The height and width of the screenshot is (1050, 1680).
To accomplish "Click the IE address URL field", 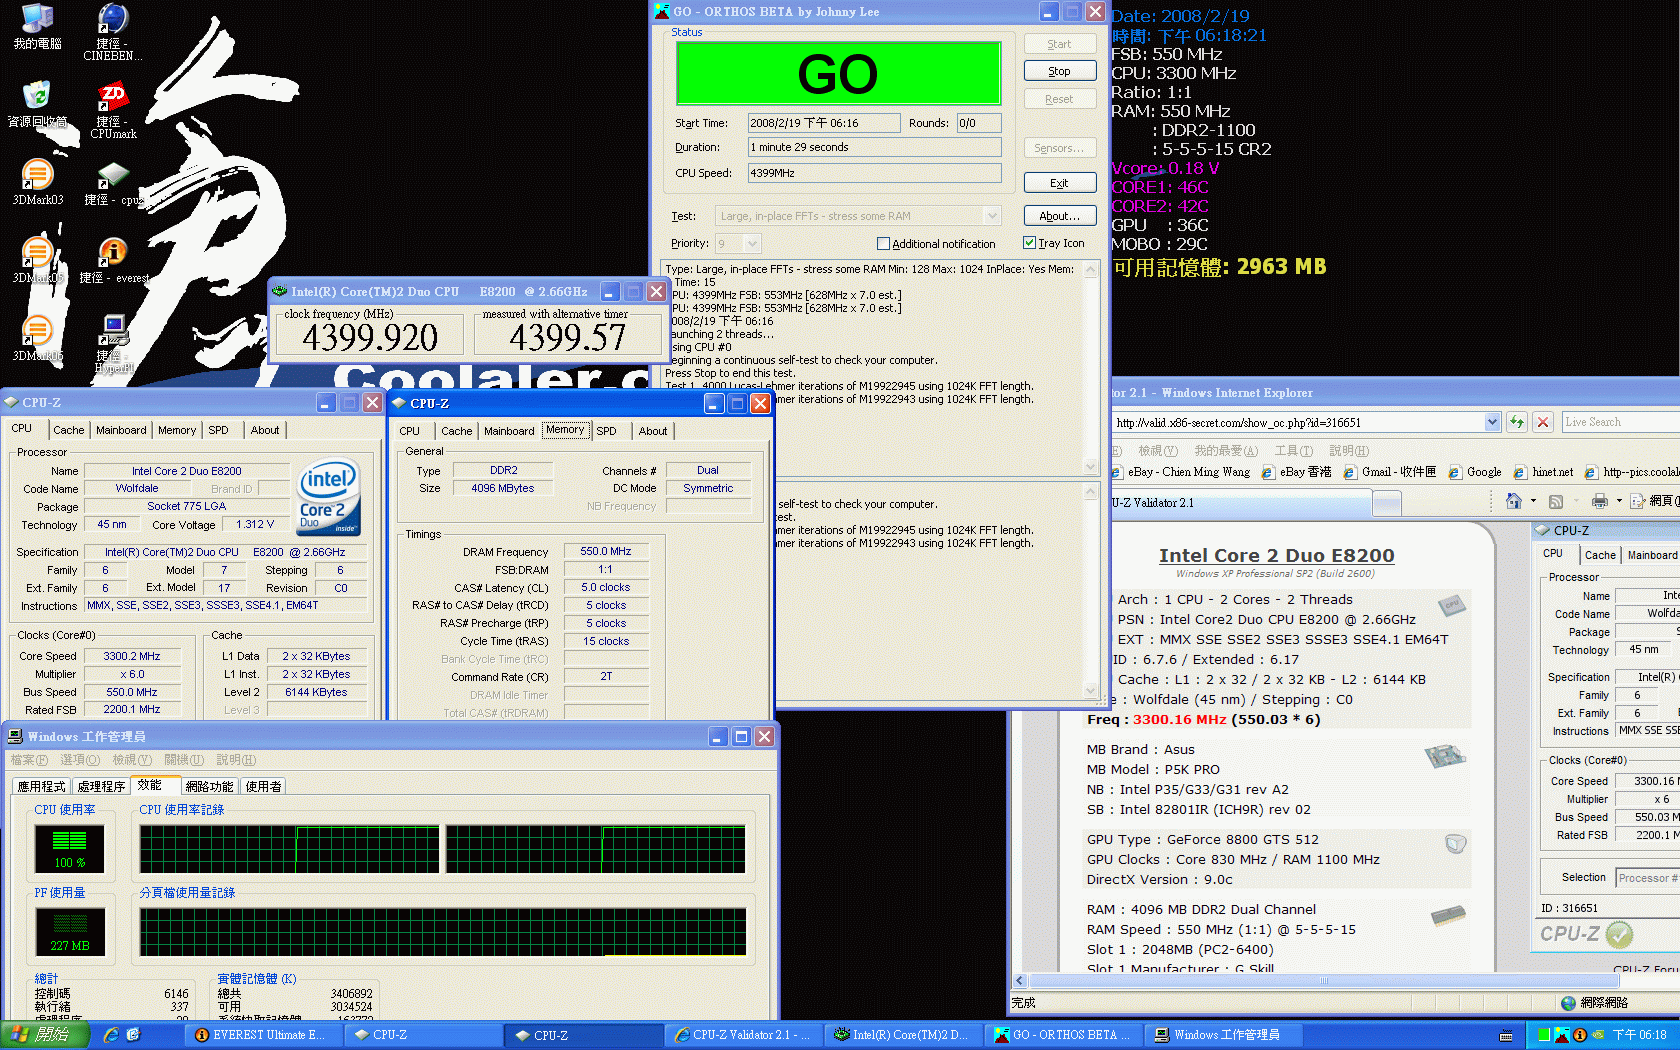I will coord(1298,422).
